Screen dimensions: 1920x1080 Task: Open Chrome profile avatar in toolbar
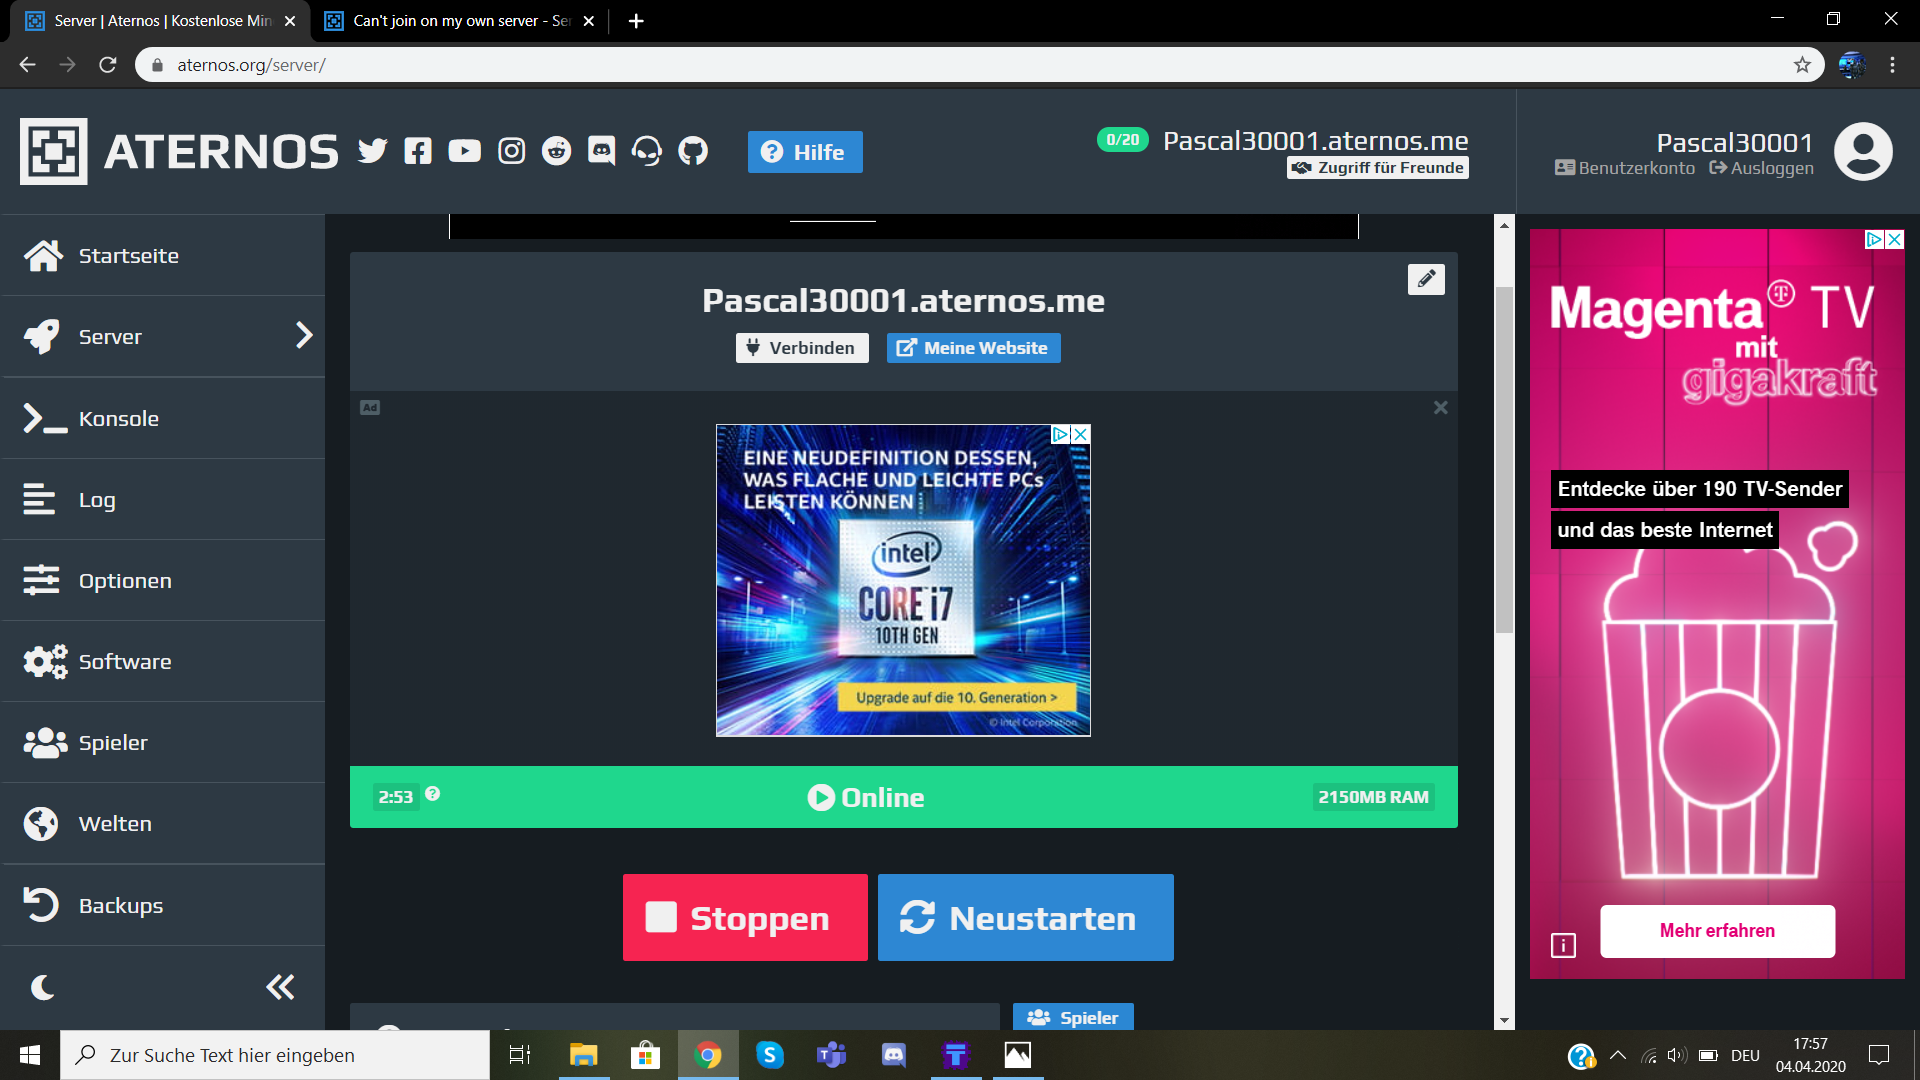click(1851, 65)
